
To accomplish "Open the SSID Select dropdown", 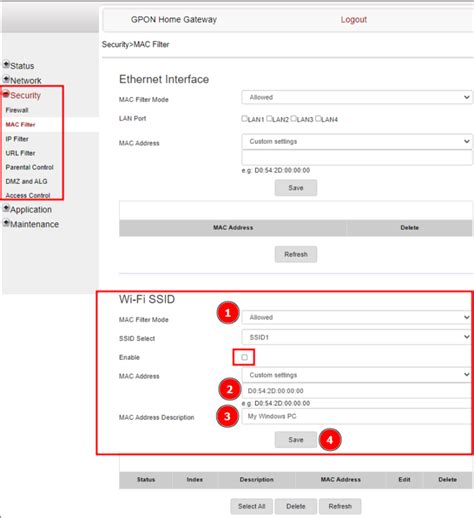I will point(357,337).
